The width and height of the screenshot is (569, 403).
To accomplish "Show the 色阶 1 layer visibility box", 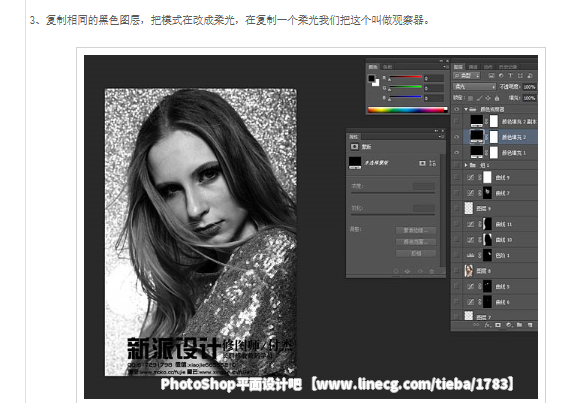I will pyautogui.click(x=457, y=255).
